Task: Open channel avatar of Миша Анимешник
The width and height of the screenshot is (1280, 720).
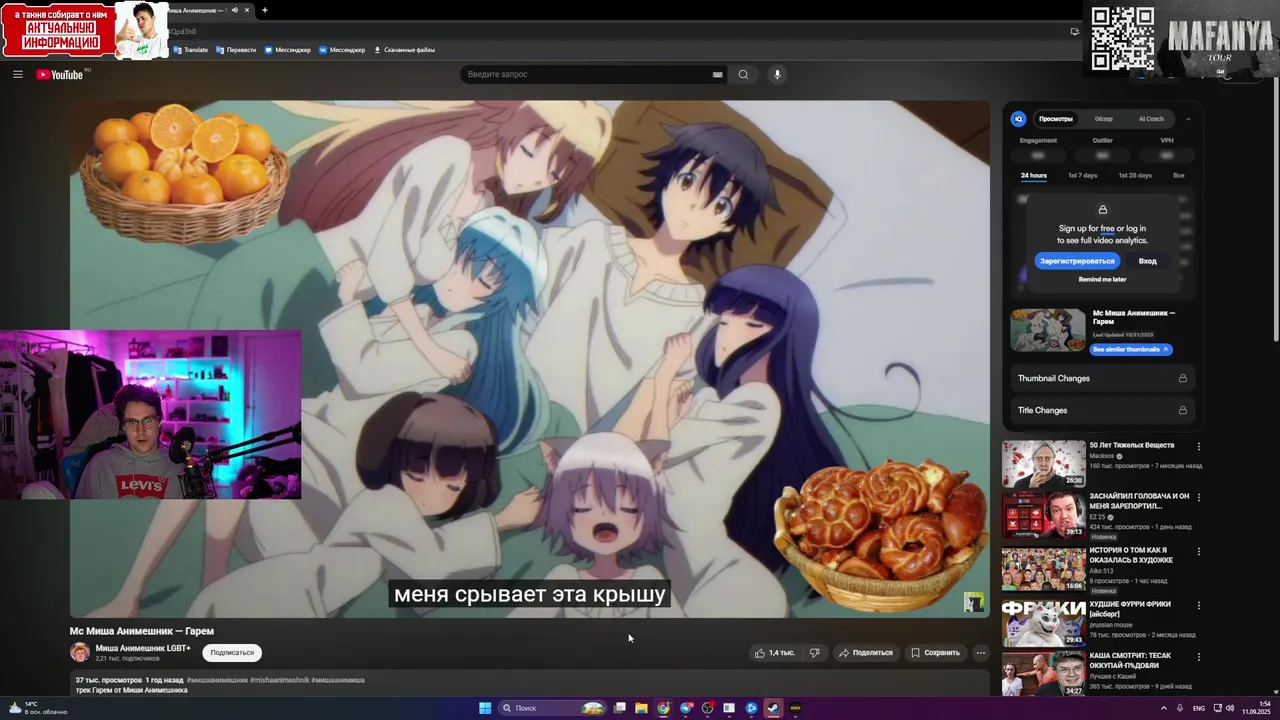Action: point(79,653)
